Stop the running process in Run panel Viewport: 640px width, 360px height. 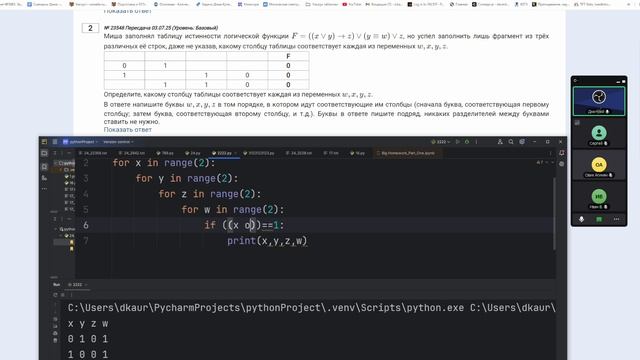[x=63, y=295]
